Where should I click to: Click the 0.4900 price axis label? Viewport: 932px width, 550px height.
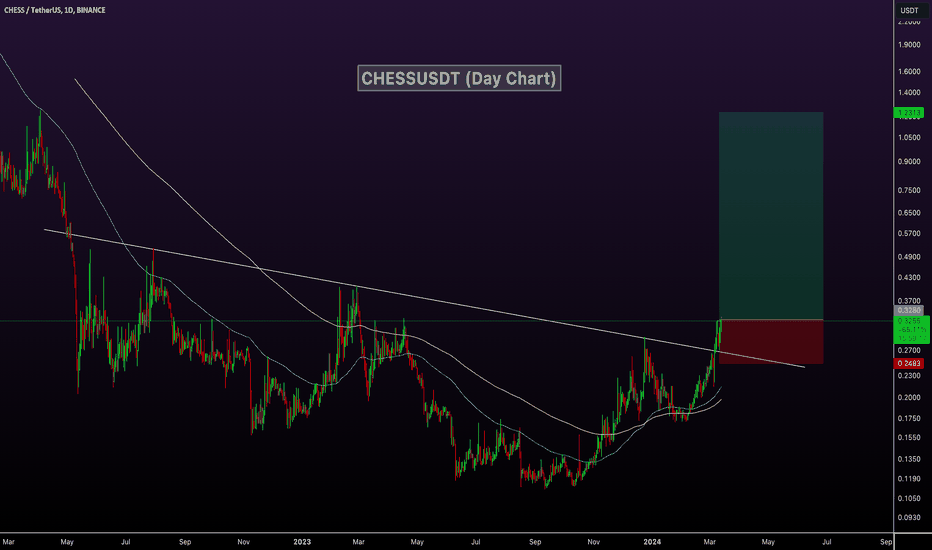pos(909,257)
